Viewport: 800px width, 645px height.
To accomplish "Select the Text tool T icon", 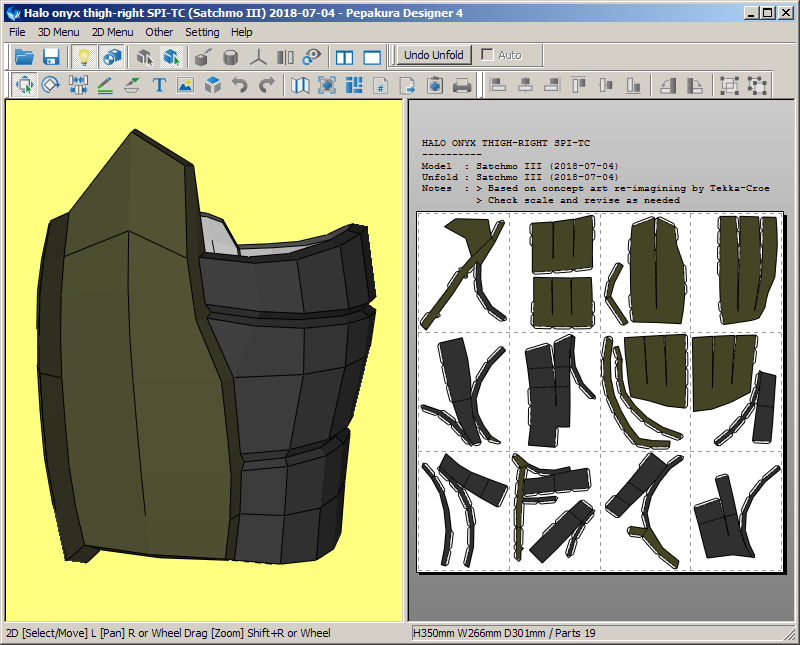I will (159, 86).
